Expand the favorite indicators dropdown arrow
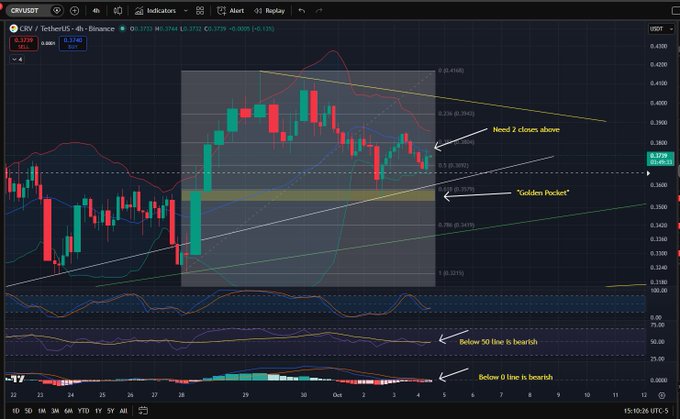Screen dimensions: 680x419 click(x=186, y=10)
